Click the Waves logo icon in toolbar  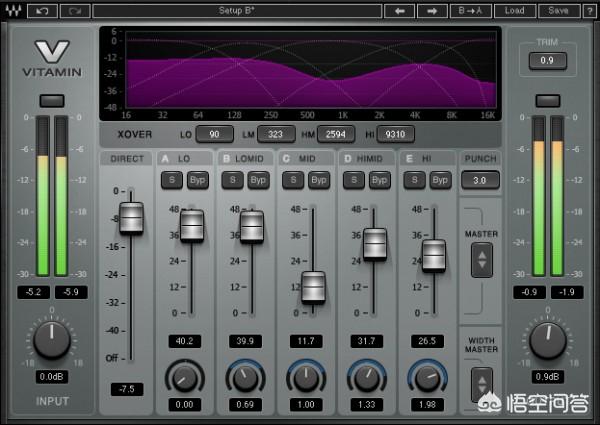pos(13,10)
